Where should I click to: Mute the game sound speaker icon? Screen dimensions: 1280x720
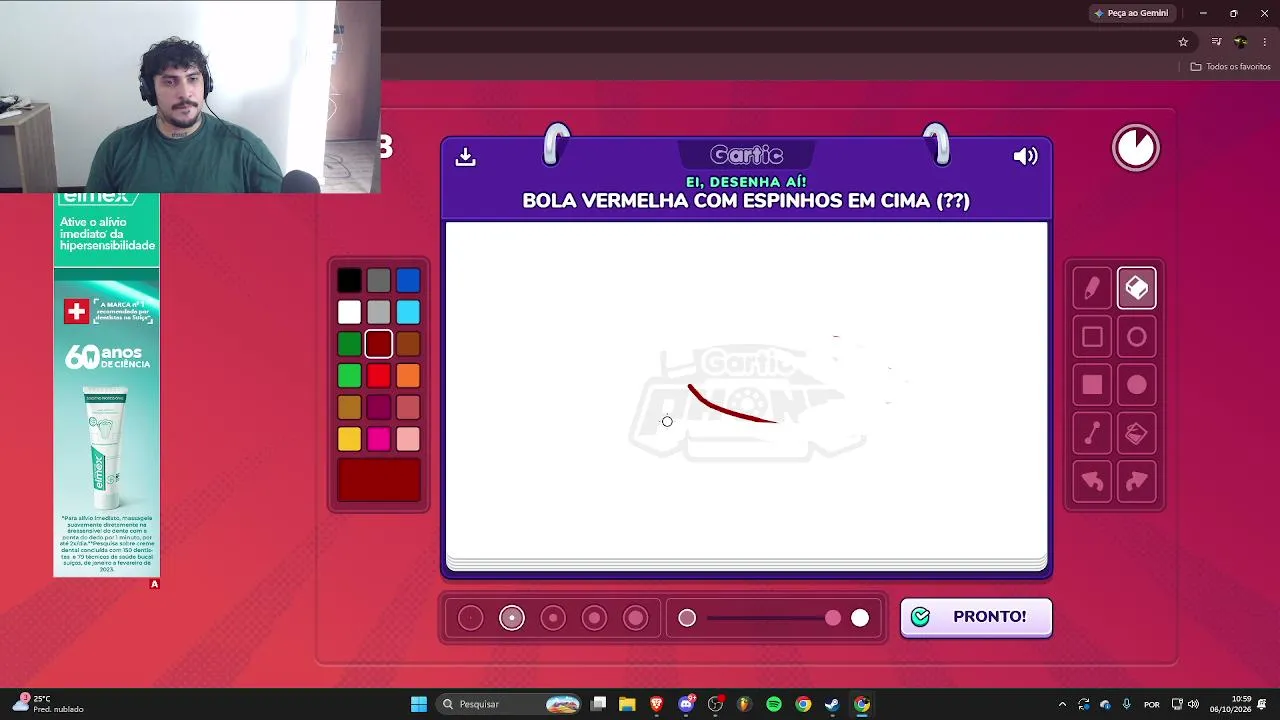coord(1025,156)
